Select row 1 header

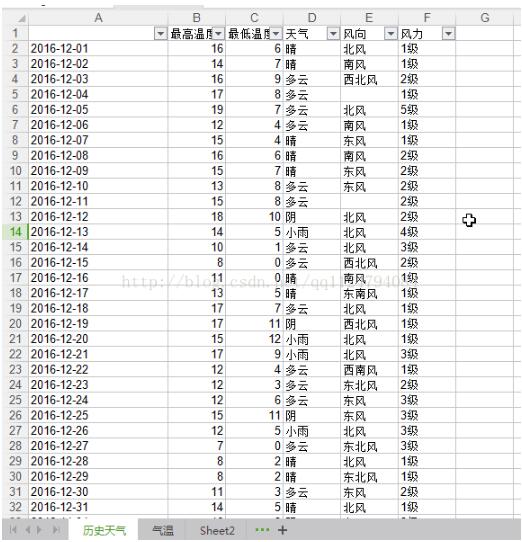click(x=15, y=34)
